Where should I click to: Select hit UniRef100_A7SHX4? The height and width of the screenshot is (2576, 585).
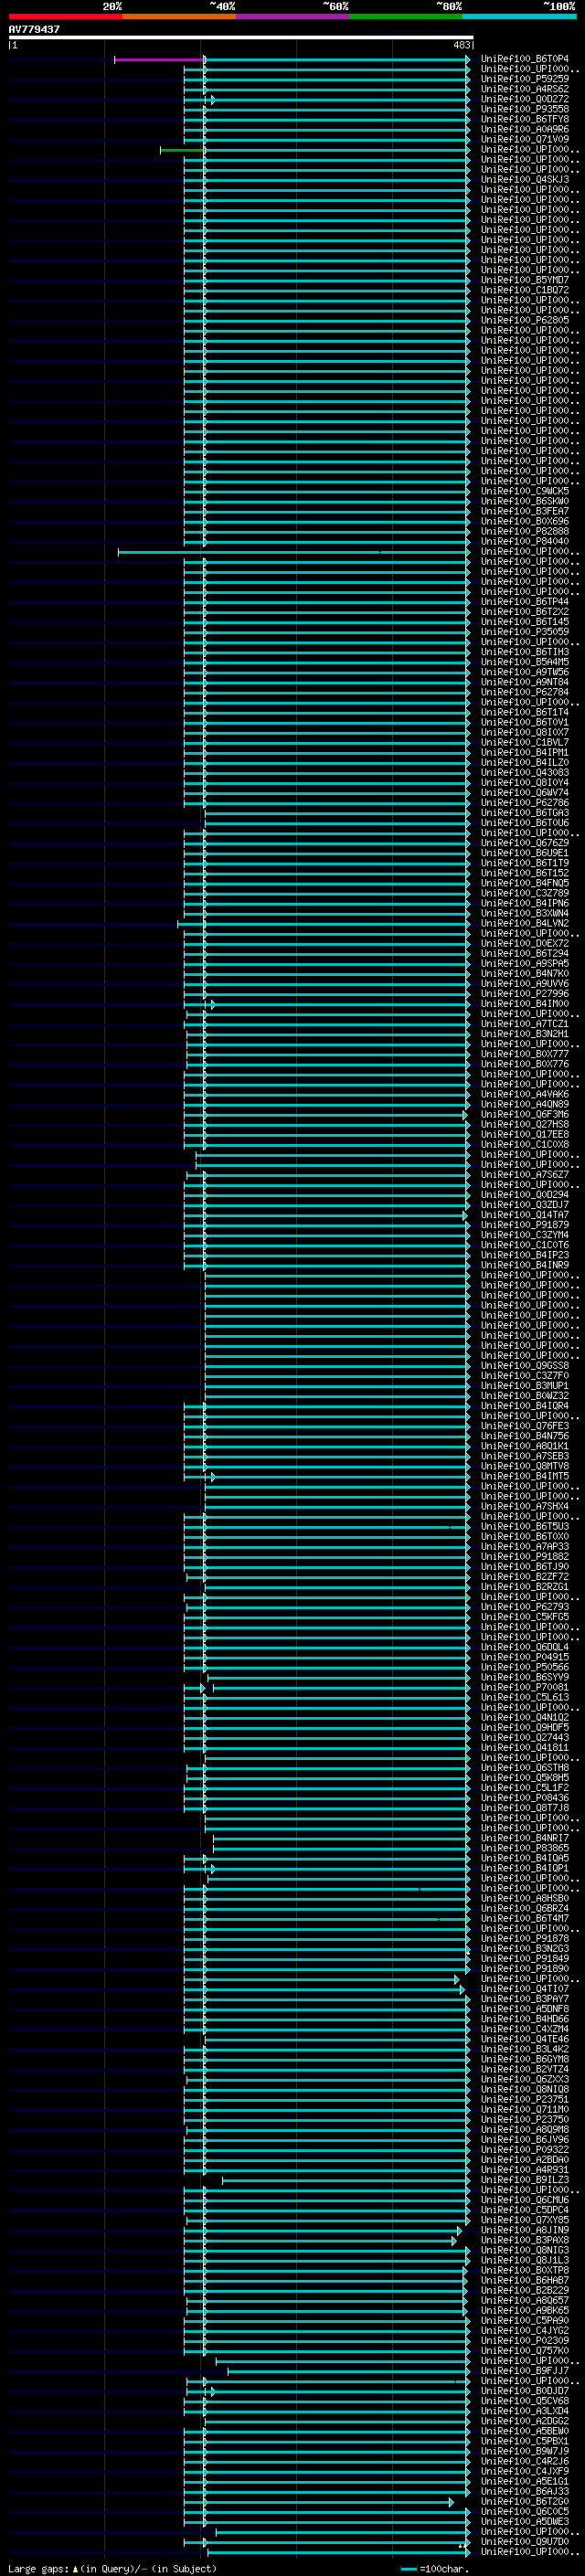click(x=524, y=1506)
